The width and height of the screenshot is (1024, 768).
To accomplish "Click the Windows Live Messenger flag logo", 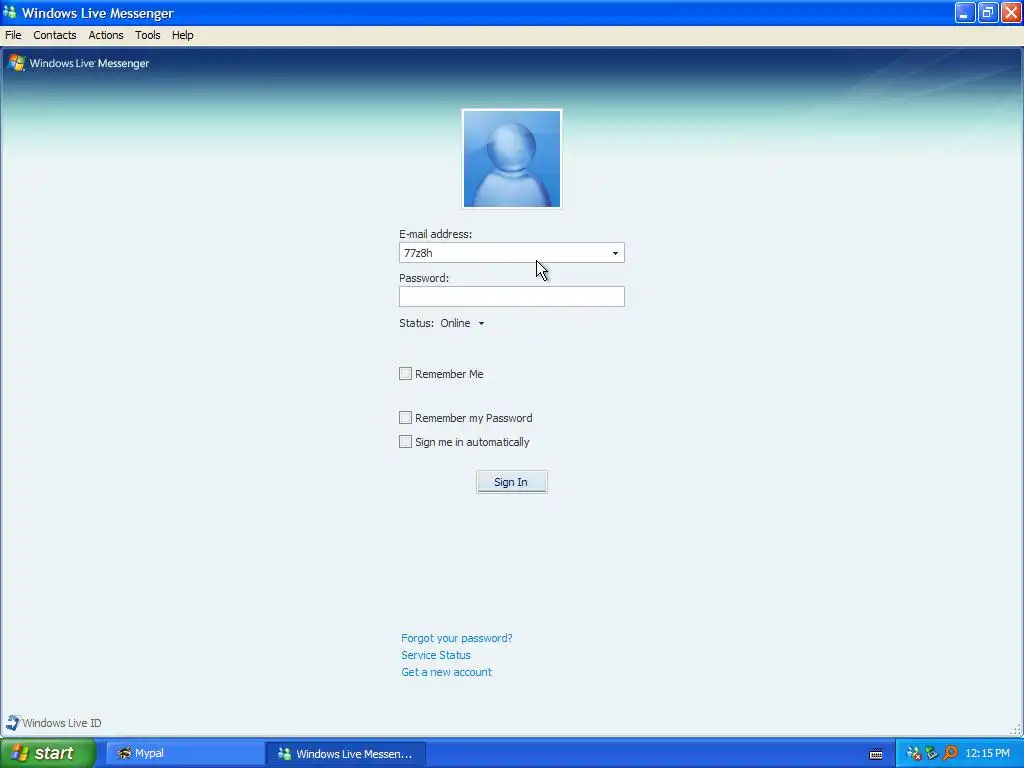I will tap(16, 63).
